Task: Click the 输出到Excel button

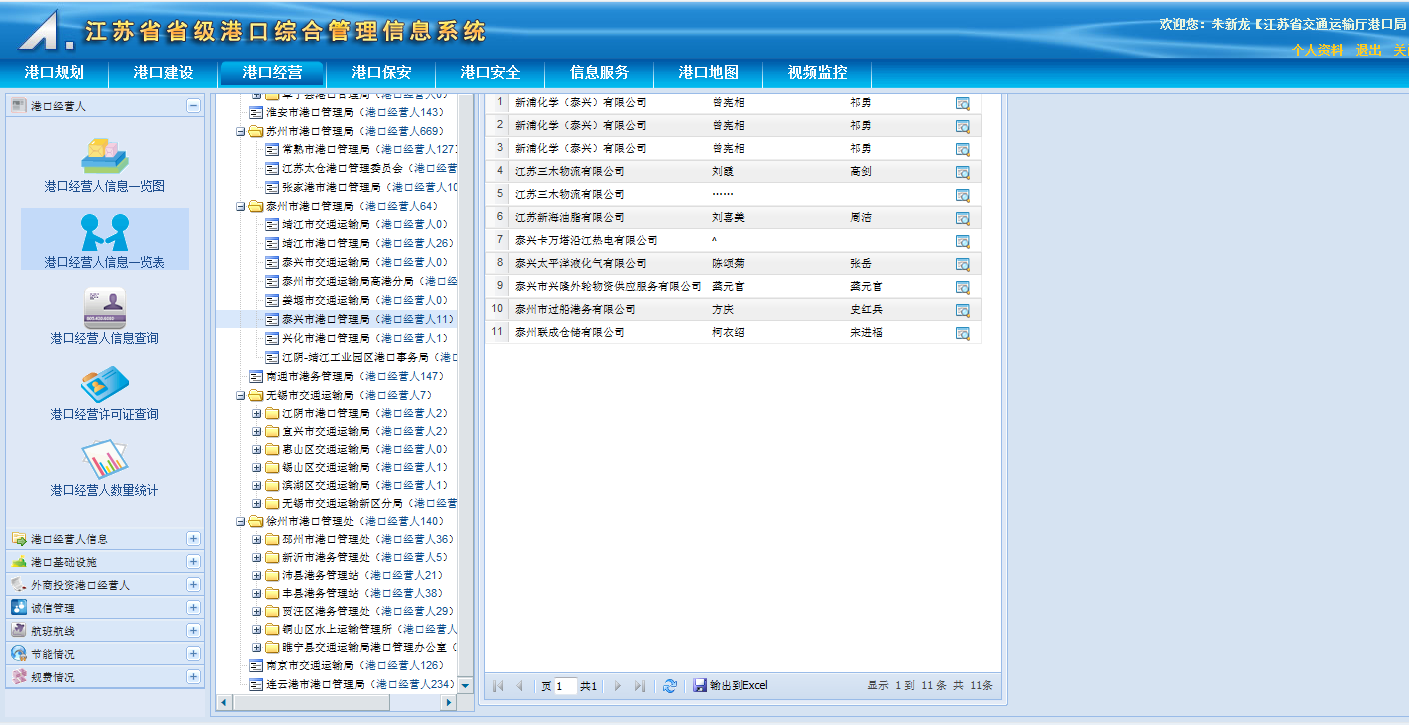Action: point(731,686)
